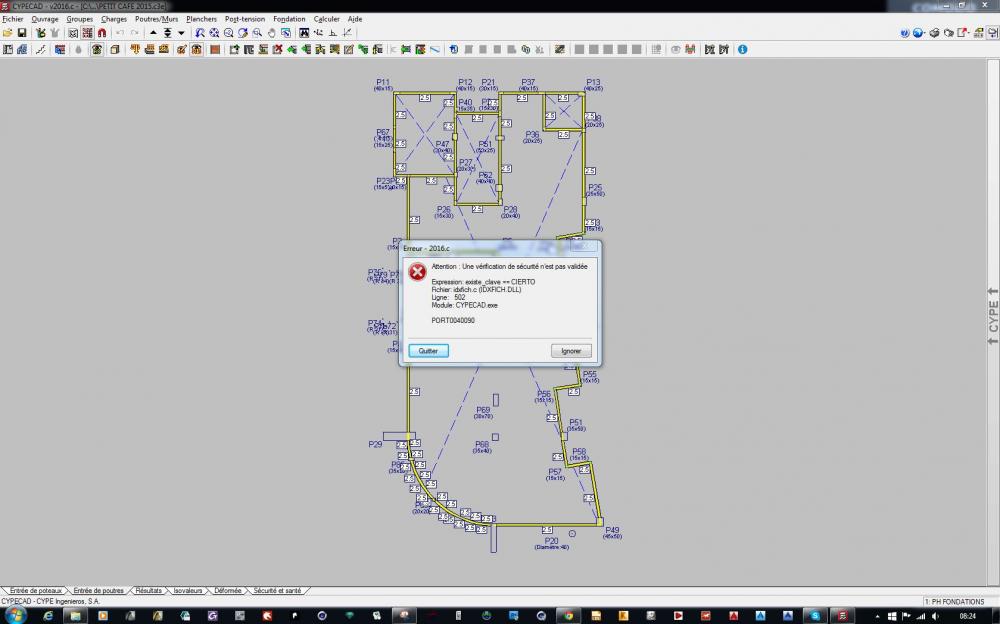This screenshot has height=624, width=1000.
Task: Open the Post-tension menu
Action: pos(245,19)
